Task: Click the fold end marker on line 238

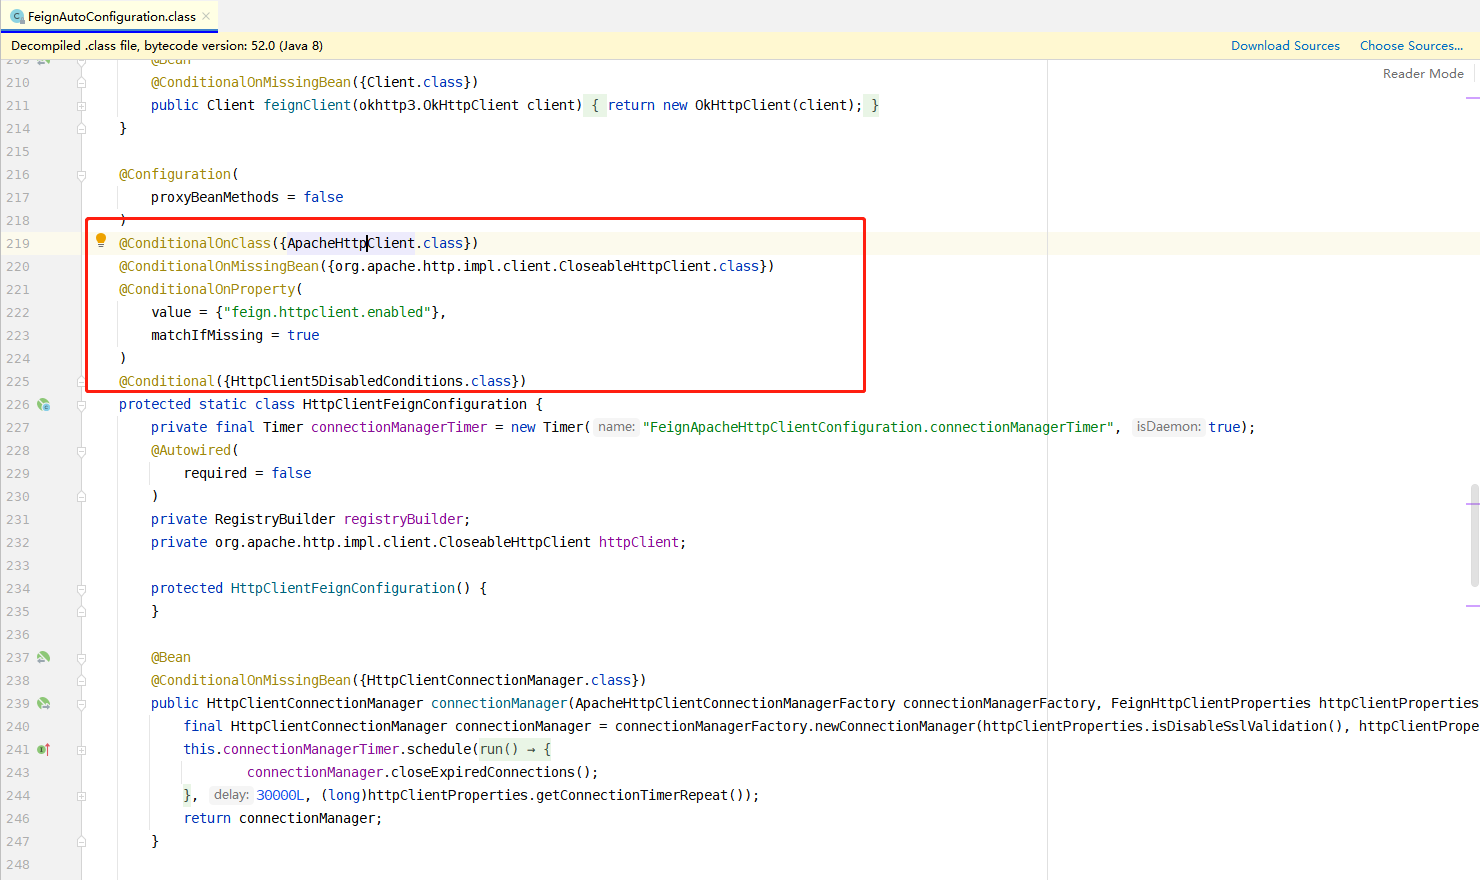Action: tap(82, 681)
